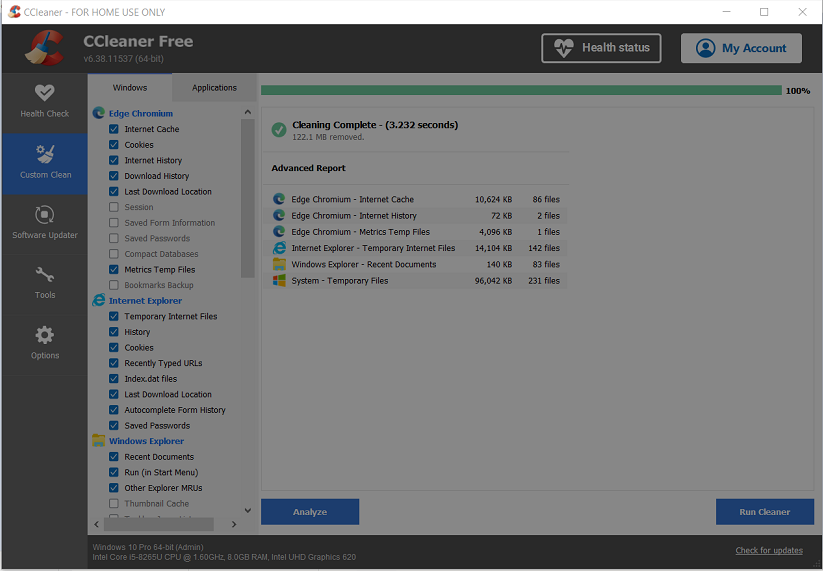The height and width of the screenshot is (571, 823).
Task: Uncheck Edge Chromium Cookies checkbox
Action: (114, 144)
